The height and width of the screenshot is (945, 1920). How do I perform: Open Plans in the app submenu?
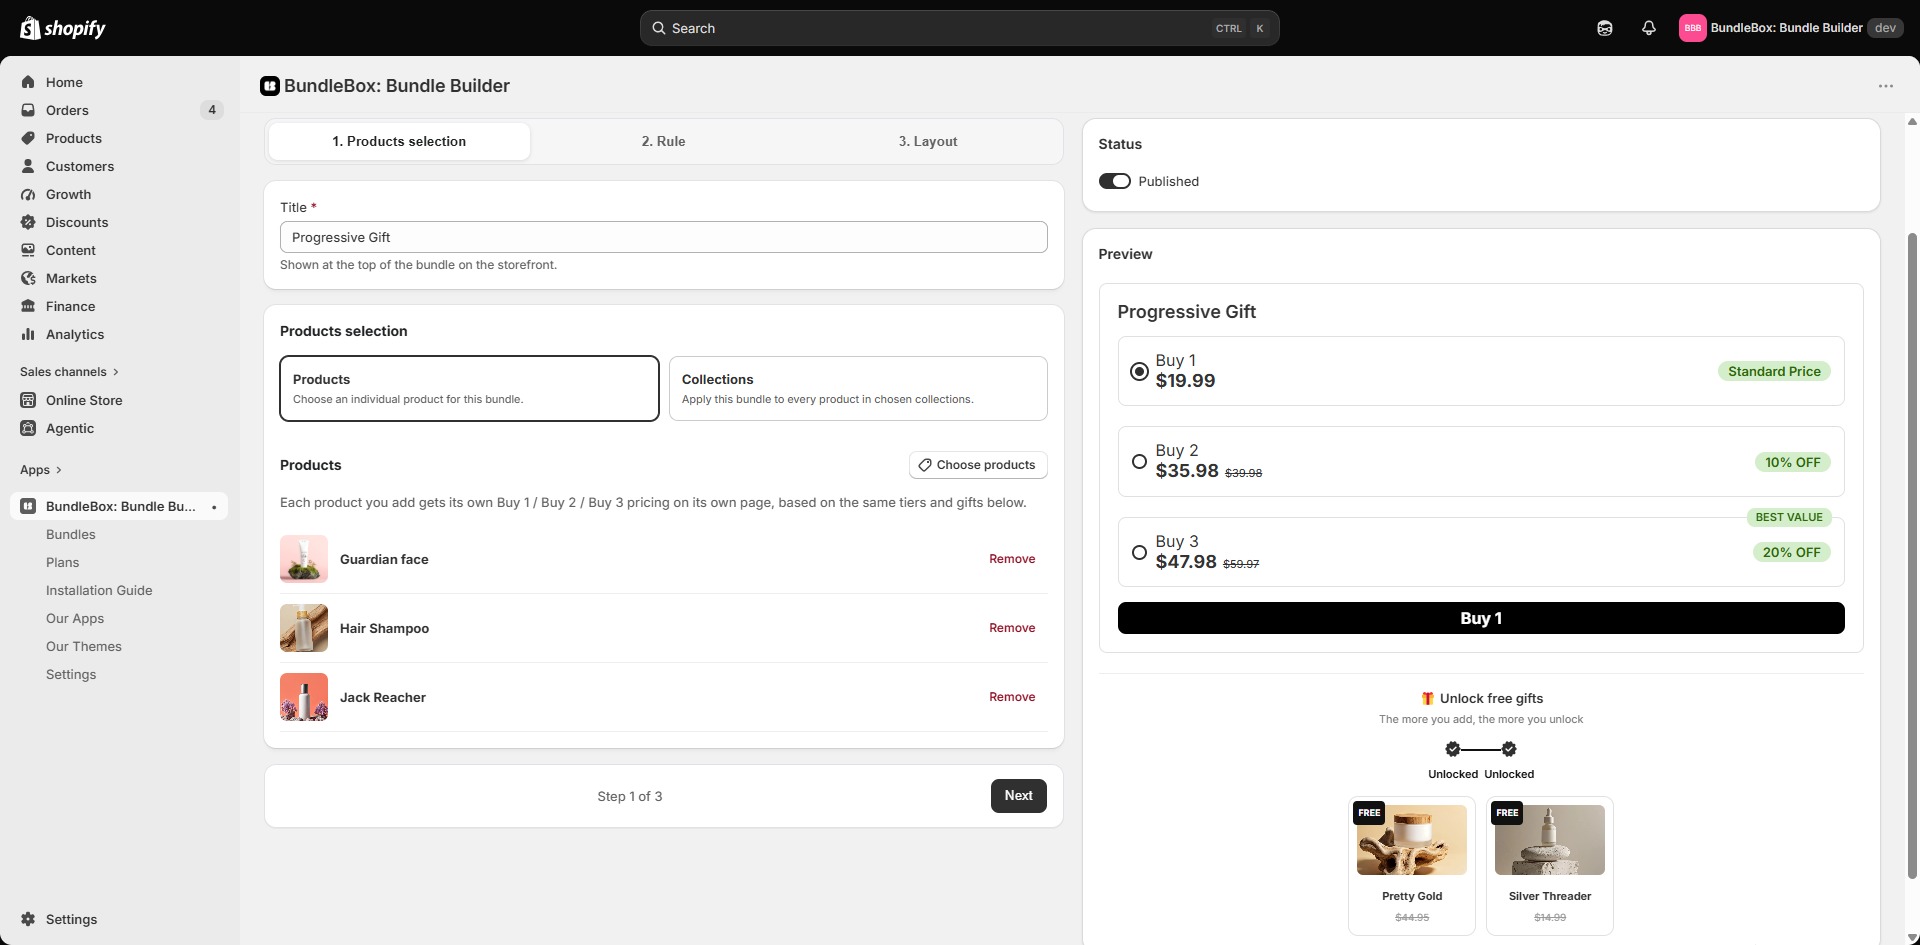pos(62,563)
